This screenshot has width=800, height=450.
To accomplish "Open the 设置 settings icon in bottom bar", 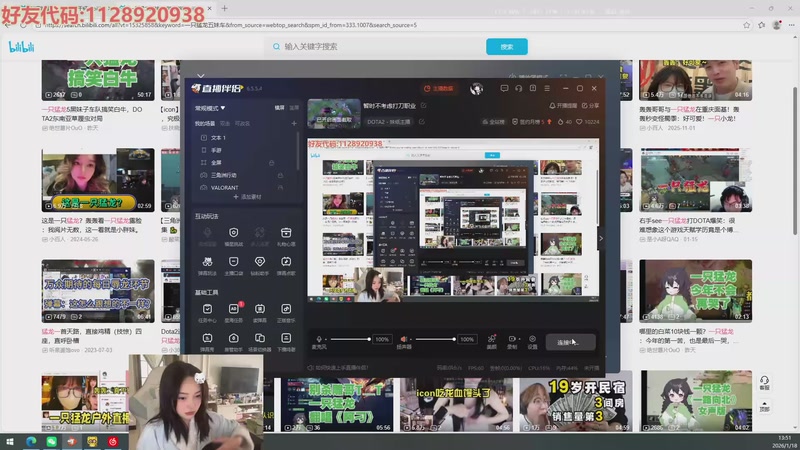I will pyautogui.click(x=532, y=341).
